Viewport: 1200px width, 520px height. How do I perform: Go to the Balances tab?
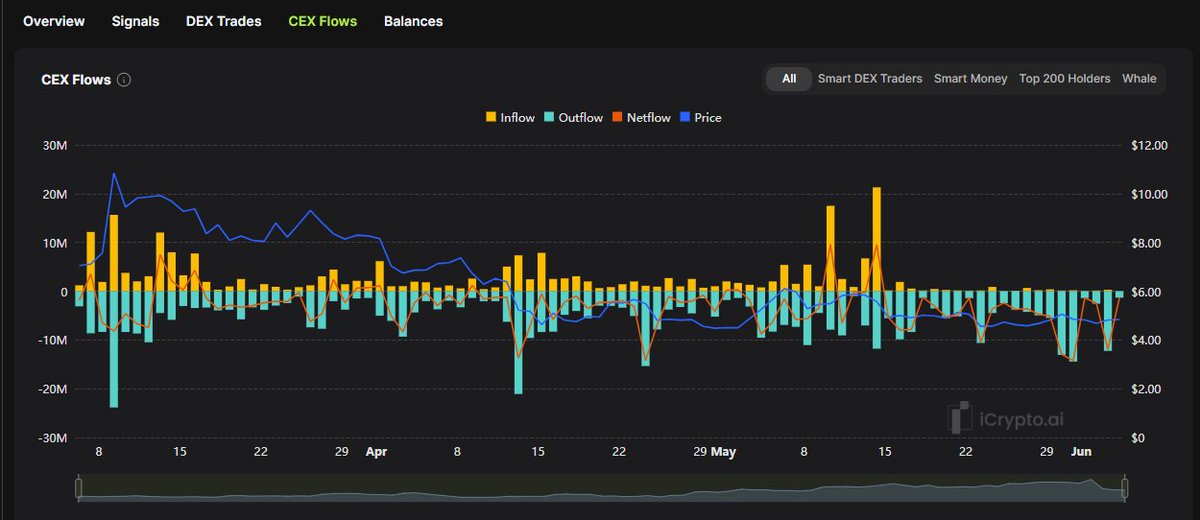coord(413,21)
